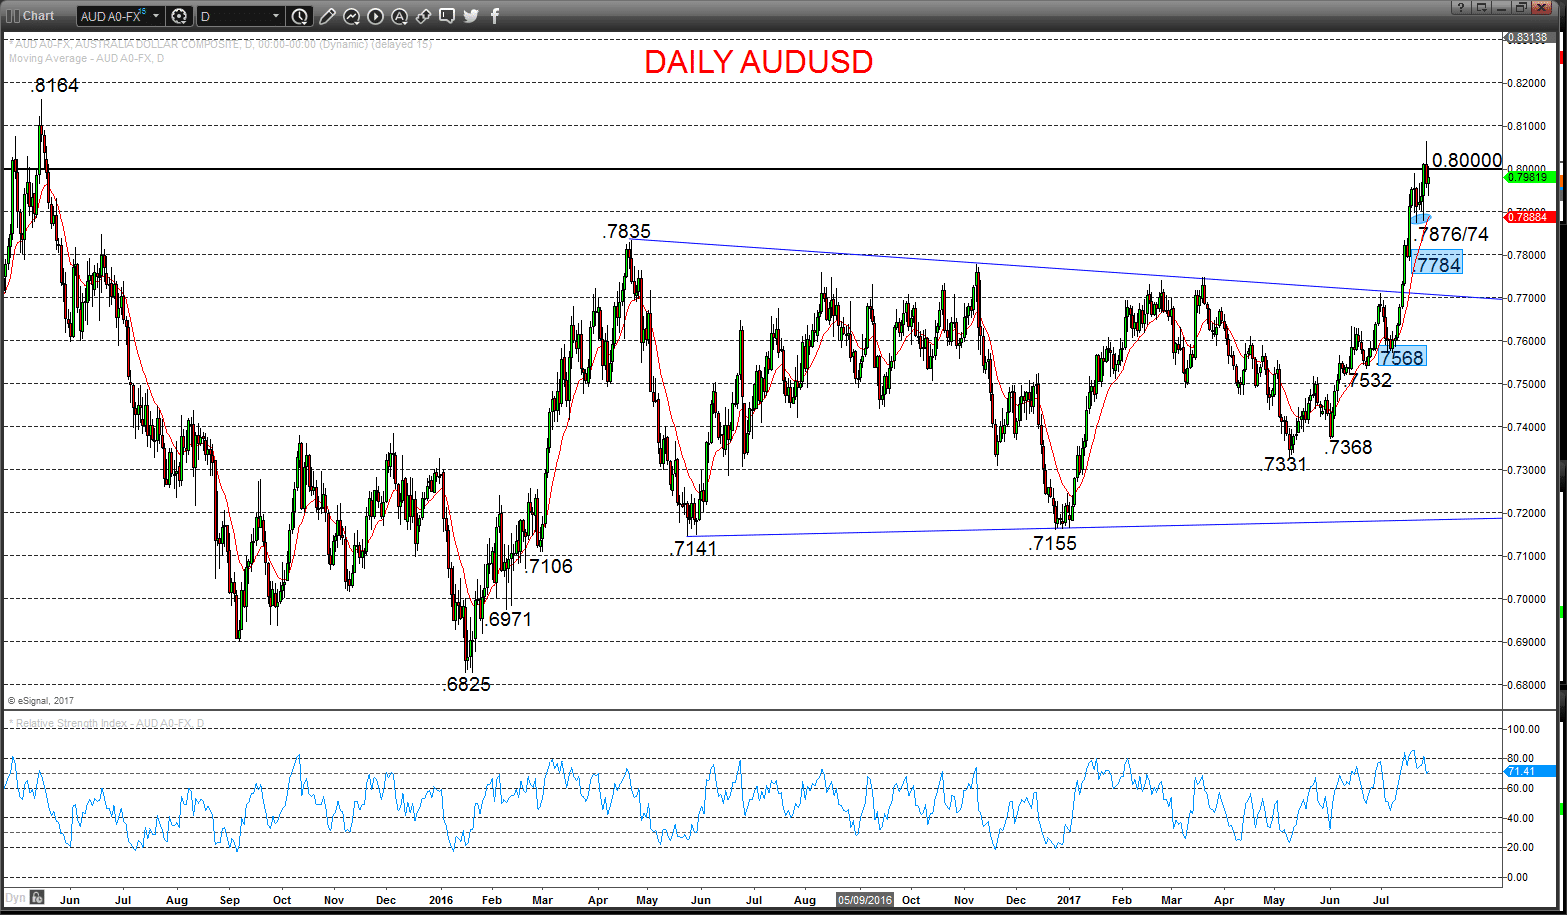Screen dimensions: 1567x915
Task: Click the 2017 label on time axis
Action: pyautogui.click(x=1069, y=900)
